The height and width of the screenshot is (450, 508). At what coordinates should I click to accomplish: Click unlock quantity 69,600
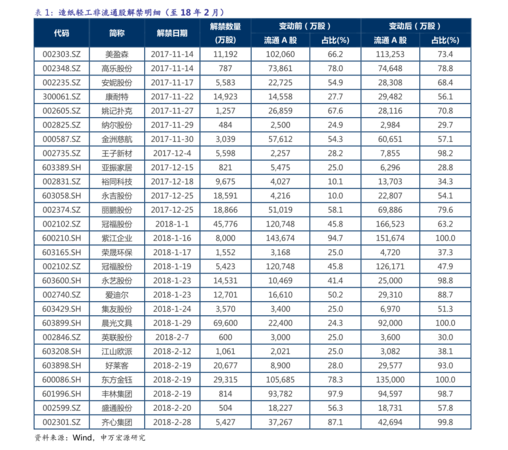click(225, 323)
